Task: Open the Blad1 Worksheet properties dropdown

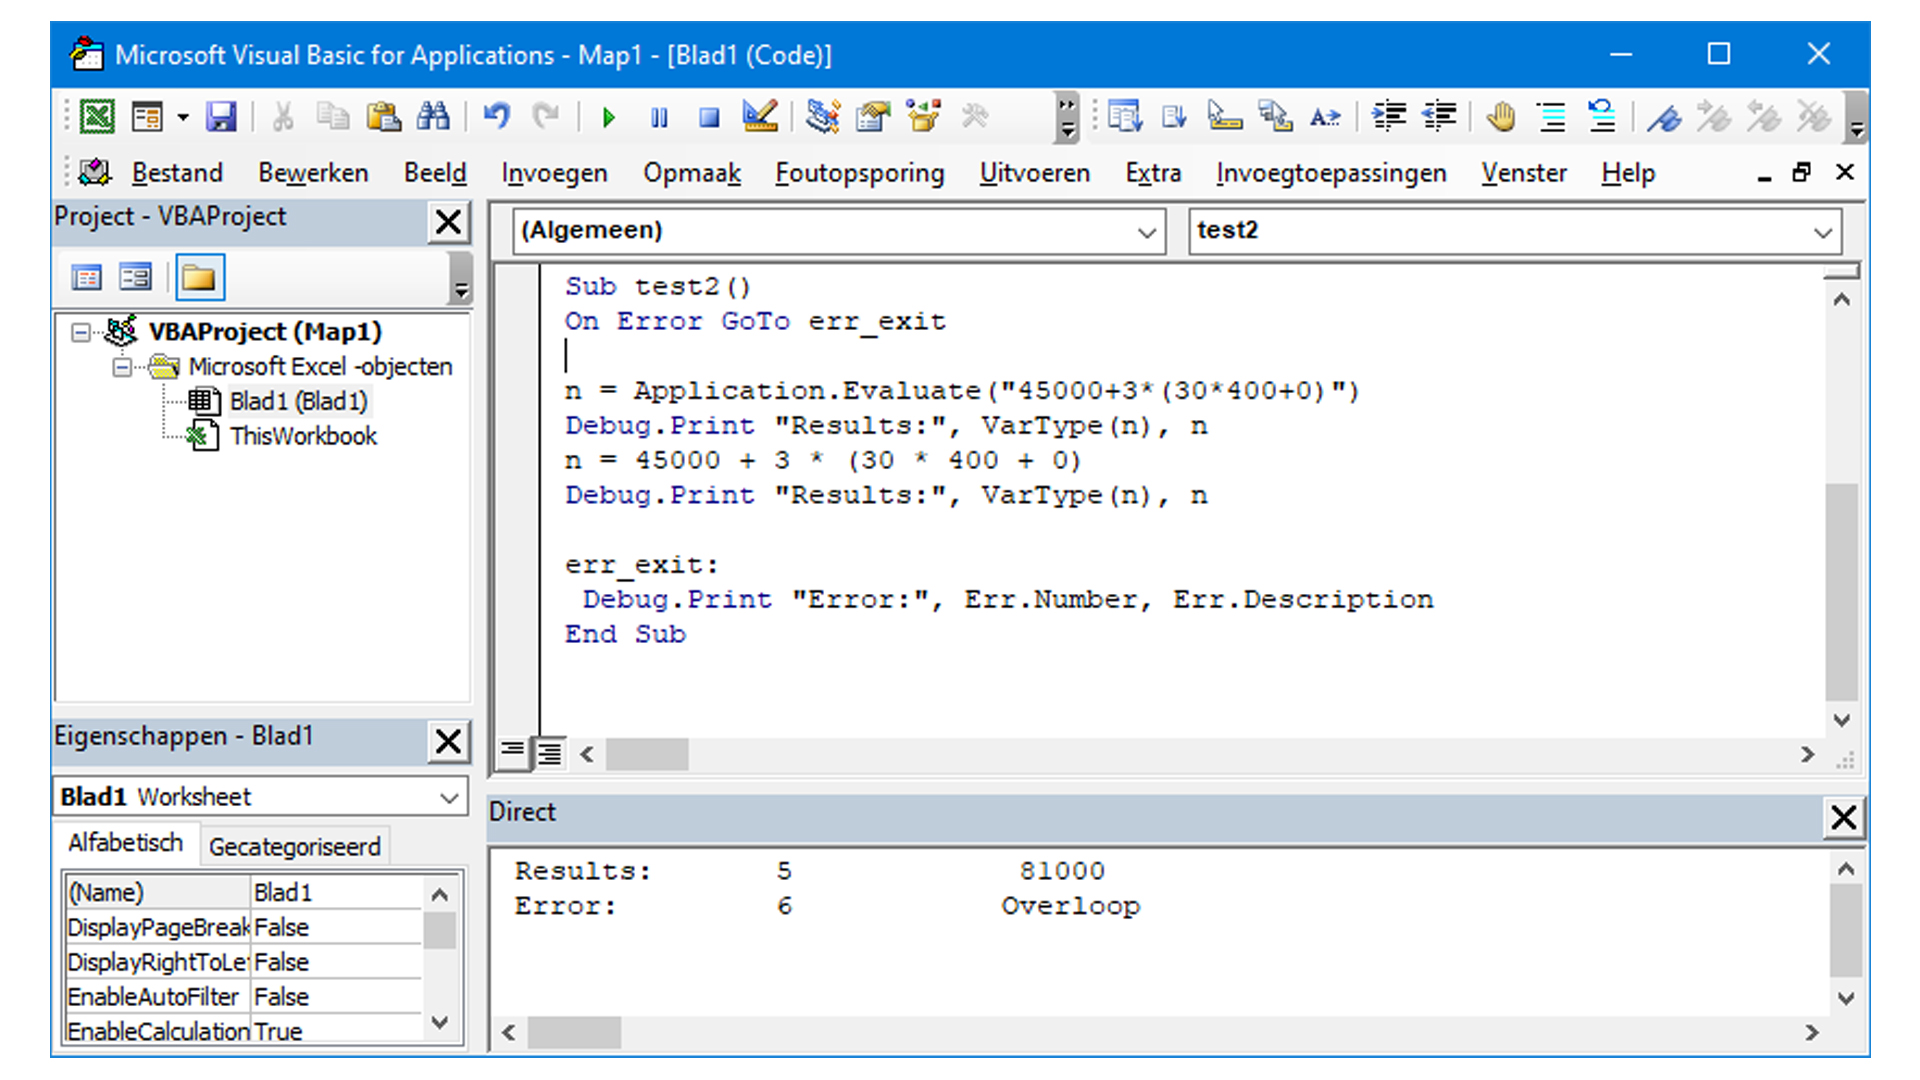Action: click(x=449, y=797)
